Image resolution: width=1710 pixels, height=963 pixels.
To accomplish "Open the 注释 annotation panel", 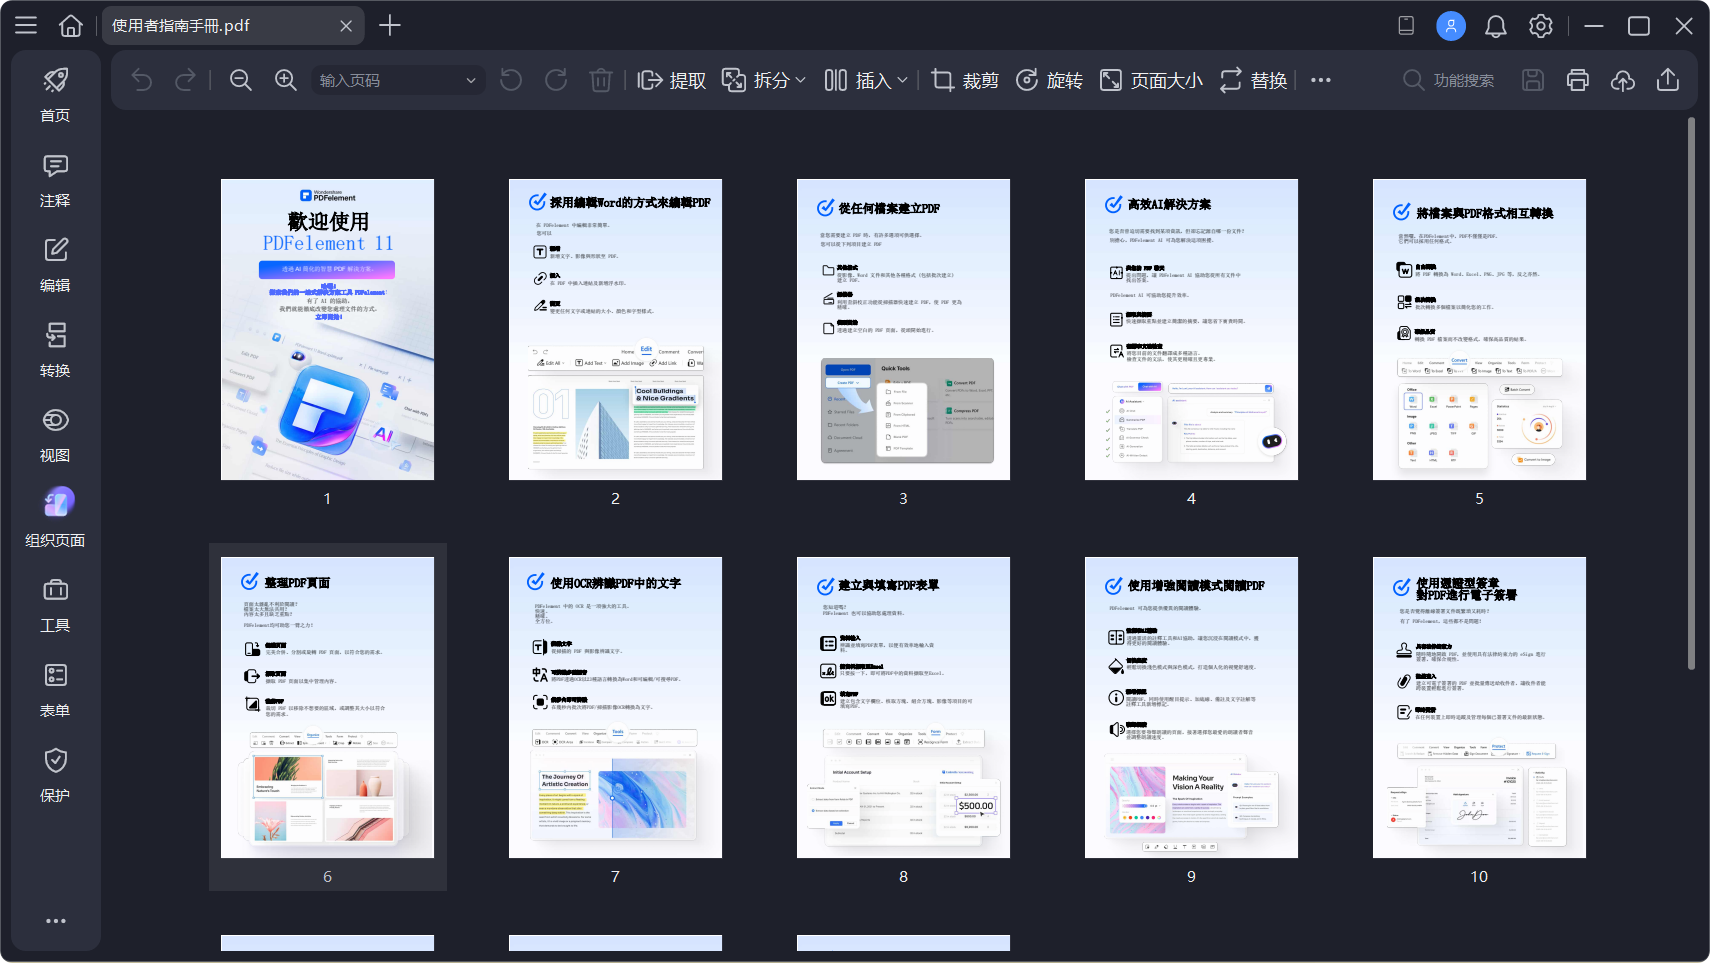I will click(55, 180).
